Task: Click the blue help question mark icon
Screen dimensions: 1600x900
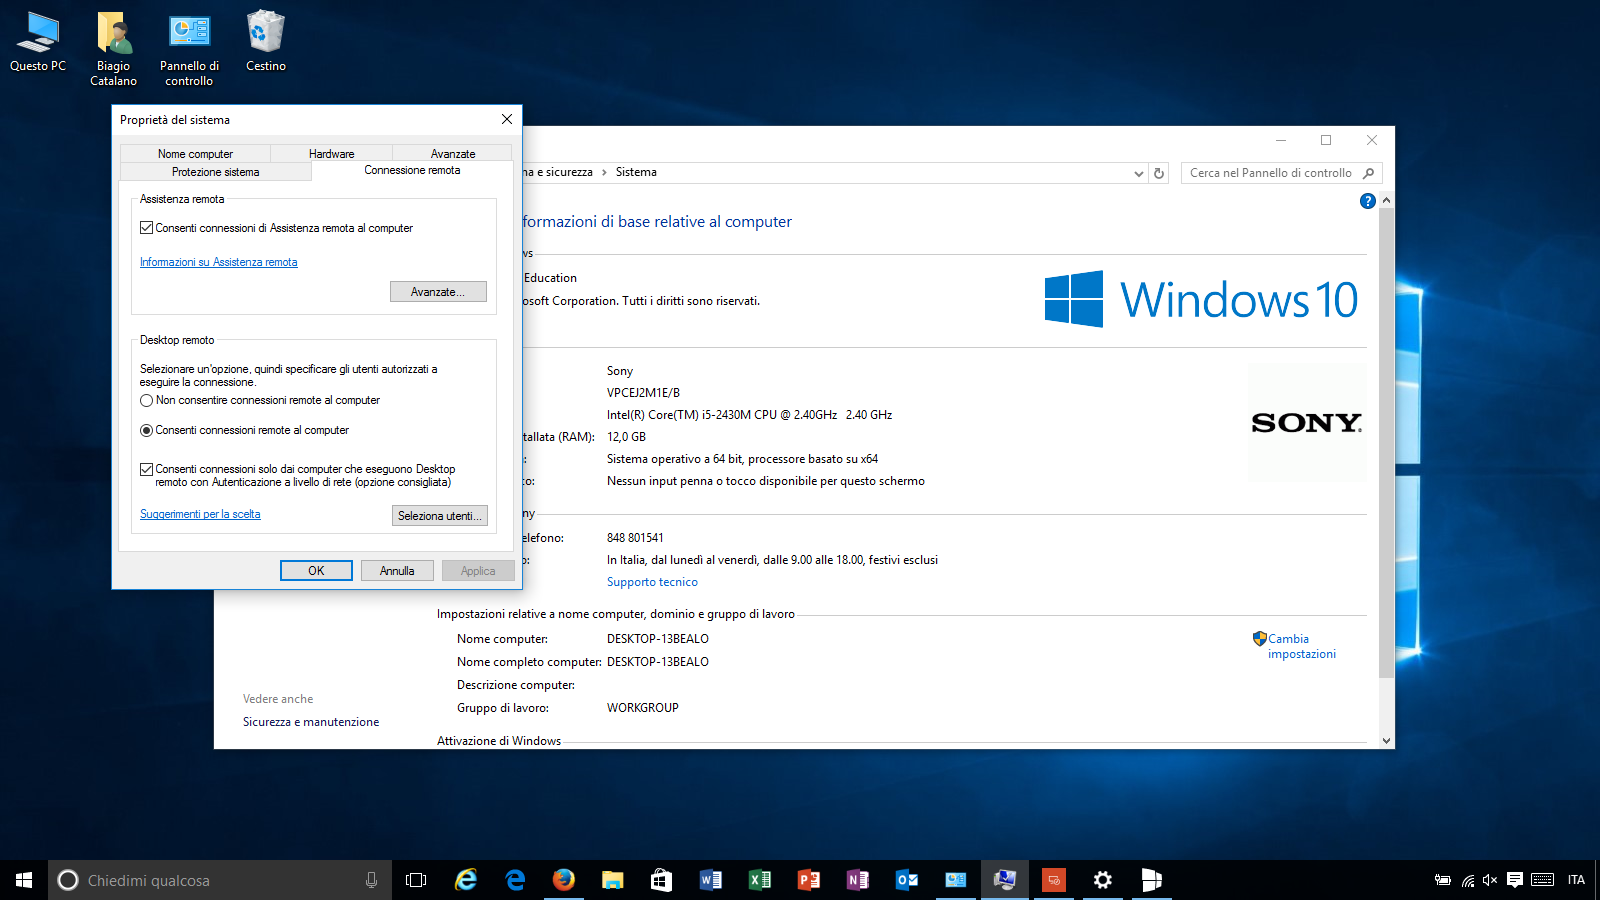Action: click(x=1368, y=201)
